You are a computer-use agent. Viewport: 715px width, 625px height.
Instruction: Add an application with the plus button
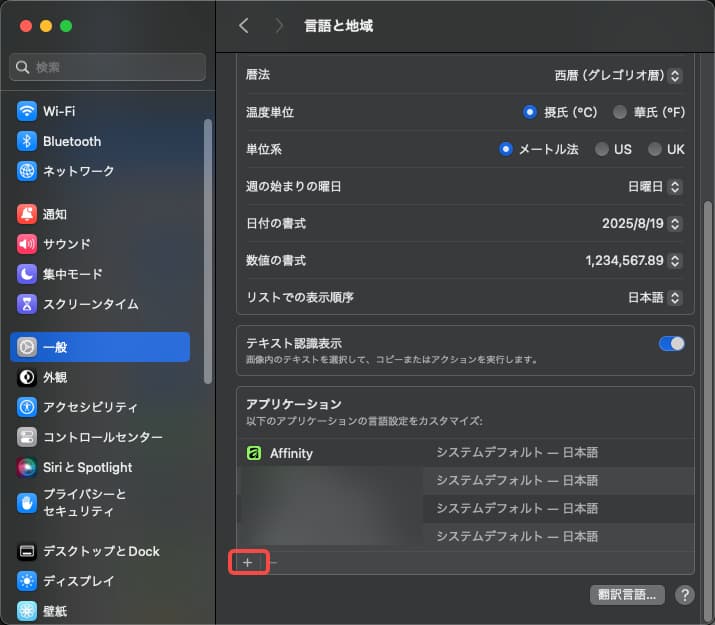click(248, 563)
